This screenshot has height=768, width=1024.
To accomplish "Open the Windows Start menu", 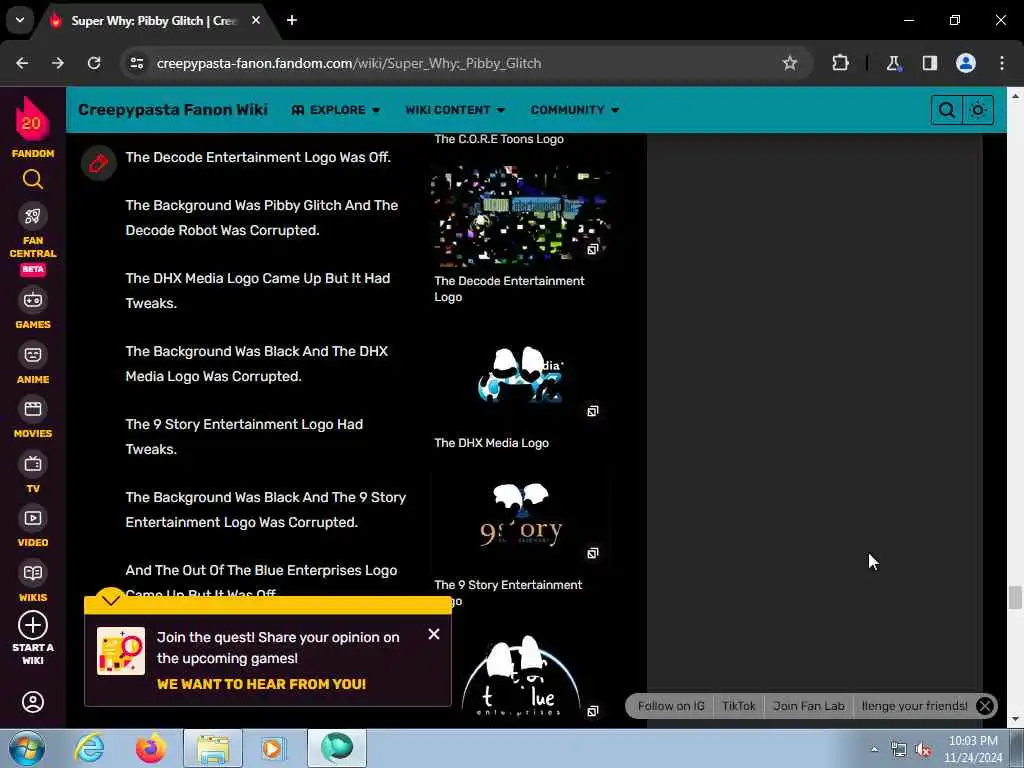I will (x=25, y=748).
